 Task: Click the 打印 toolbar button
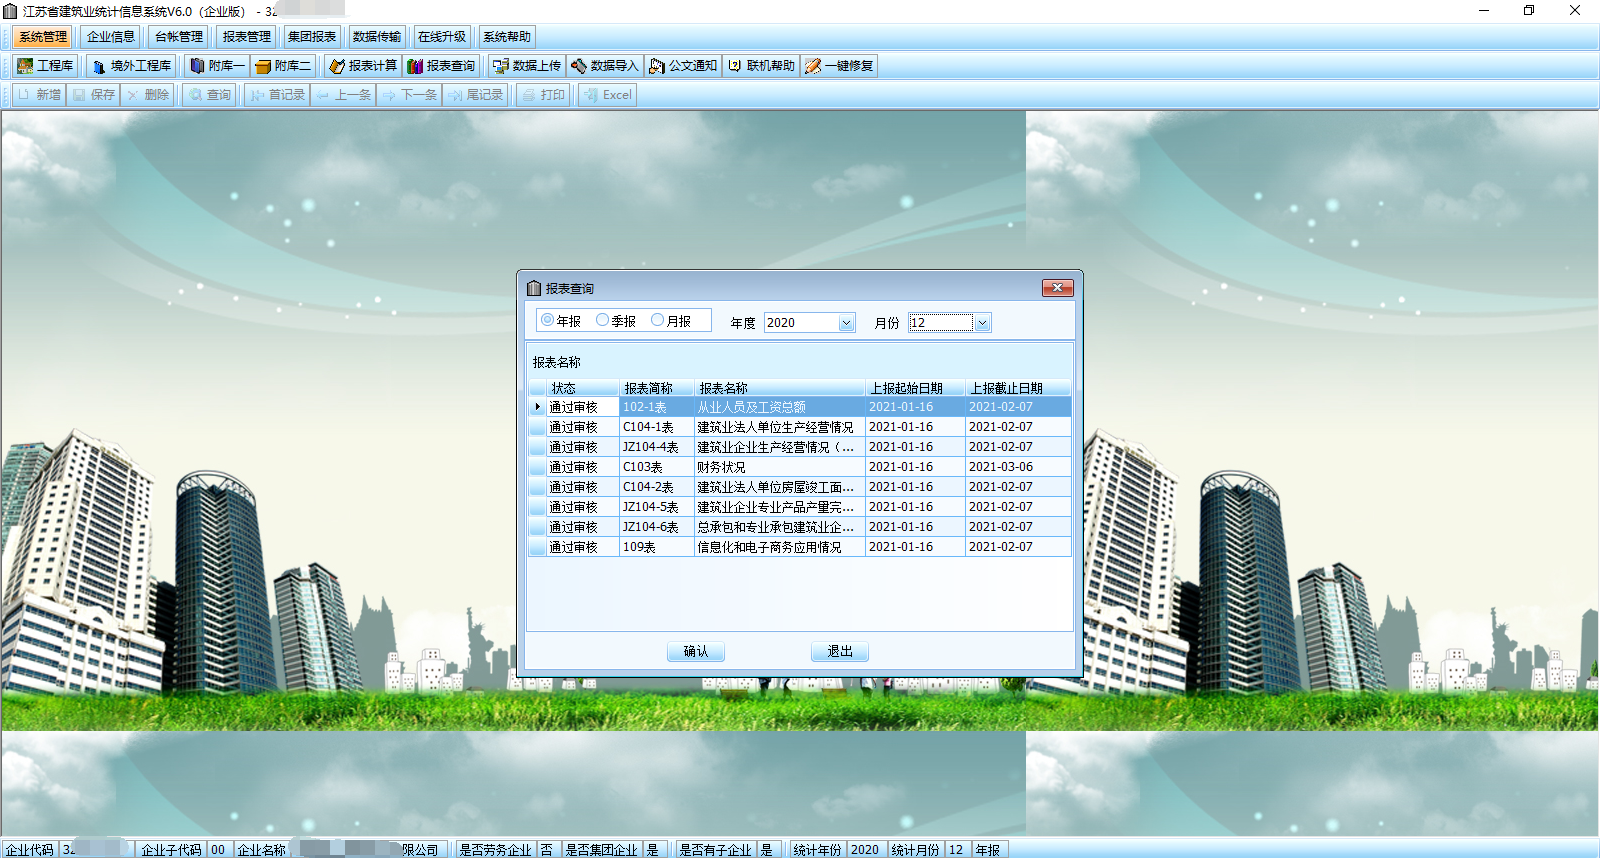543,95
